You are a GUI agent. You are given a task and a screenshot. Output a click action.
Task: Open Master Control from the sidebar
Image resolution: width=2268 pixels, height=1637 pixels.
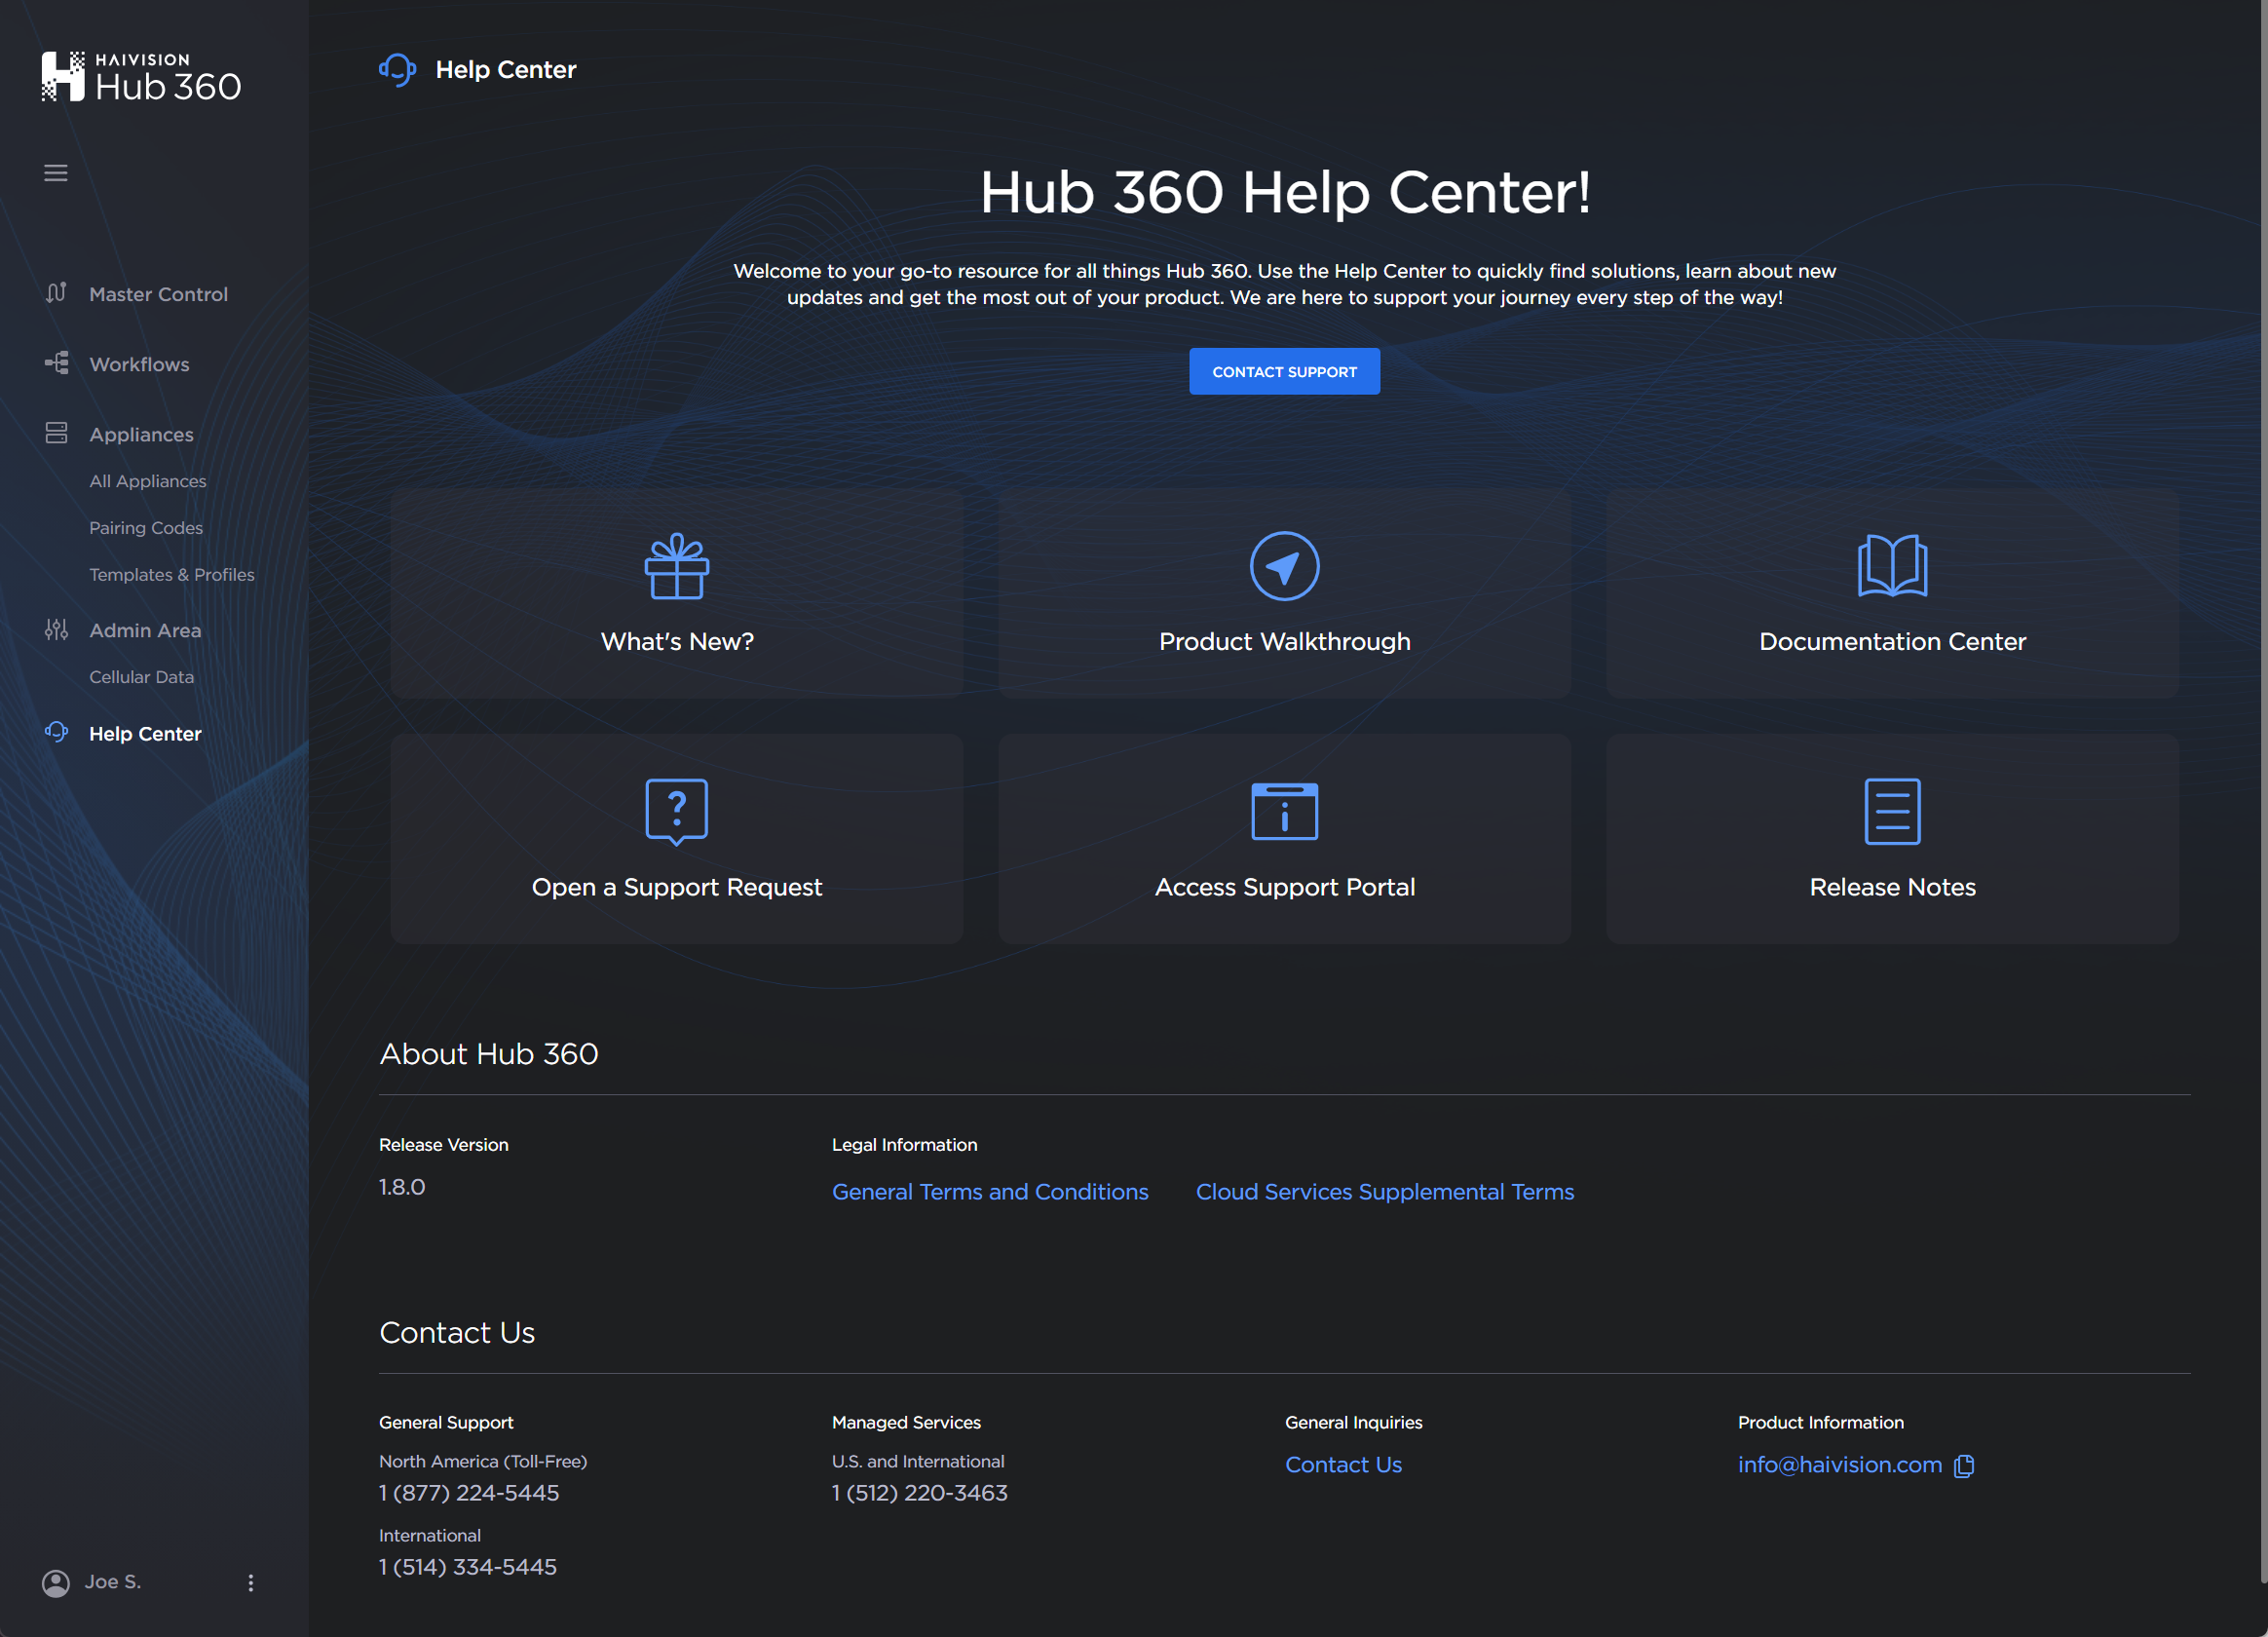coord(157,293)
